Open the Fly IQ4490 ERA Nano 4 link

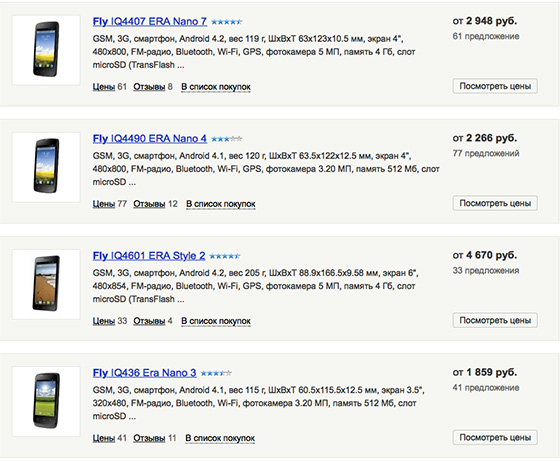click(150, 139)
